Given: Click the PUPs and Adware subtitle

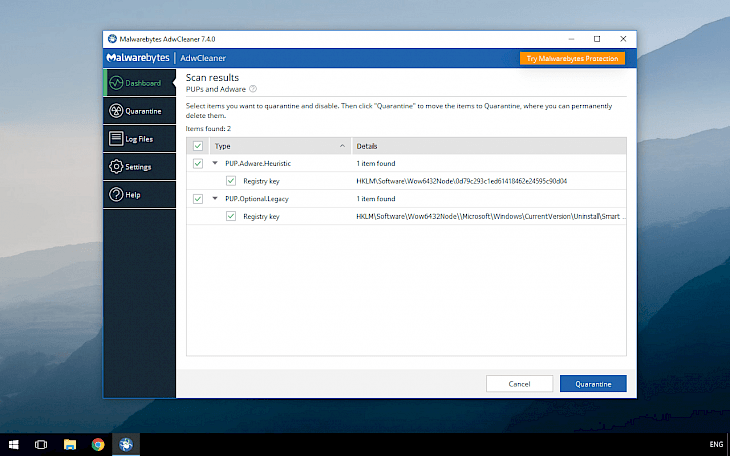Looking at the screenshot, I should point(216,89).
